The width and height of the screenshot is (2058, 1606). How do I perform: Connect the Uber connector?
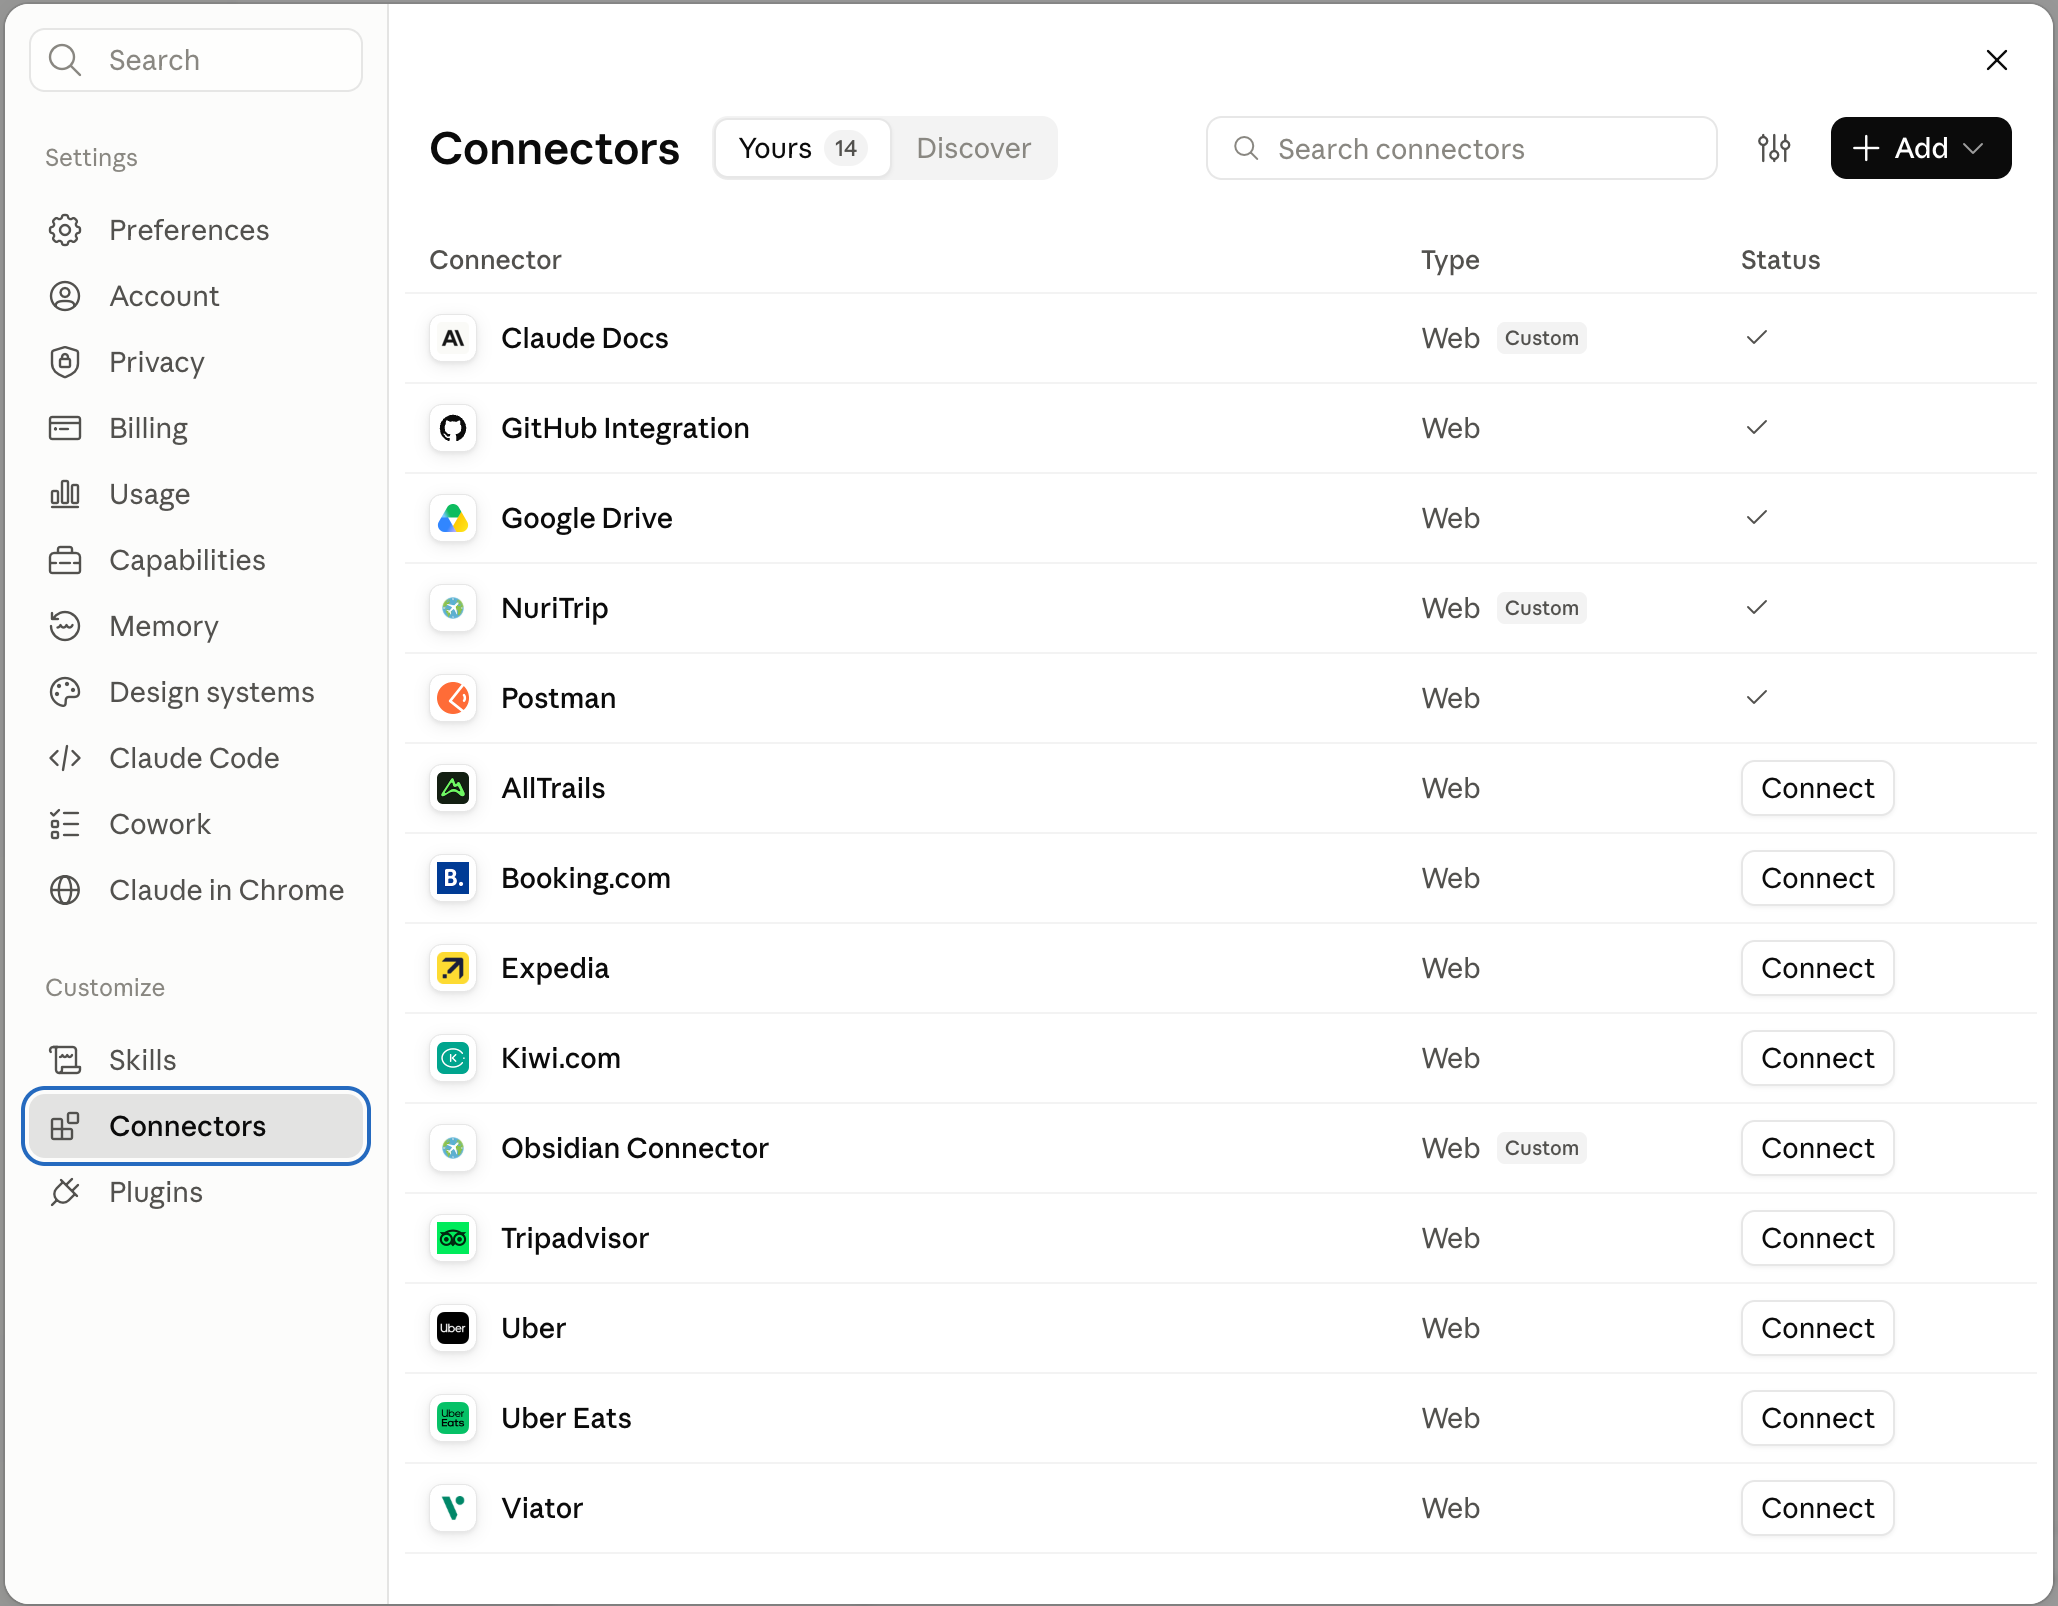1817,1328
